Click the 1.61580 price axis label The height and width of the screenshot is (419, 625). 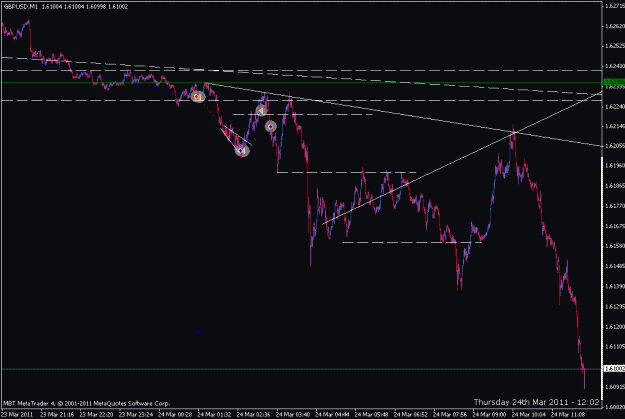click(x=615, y=246)
